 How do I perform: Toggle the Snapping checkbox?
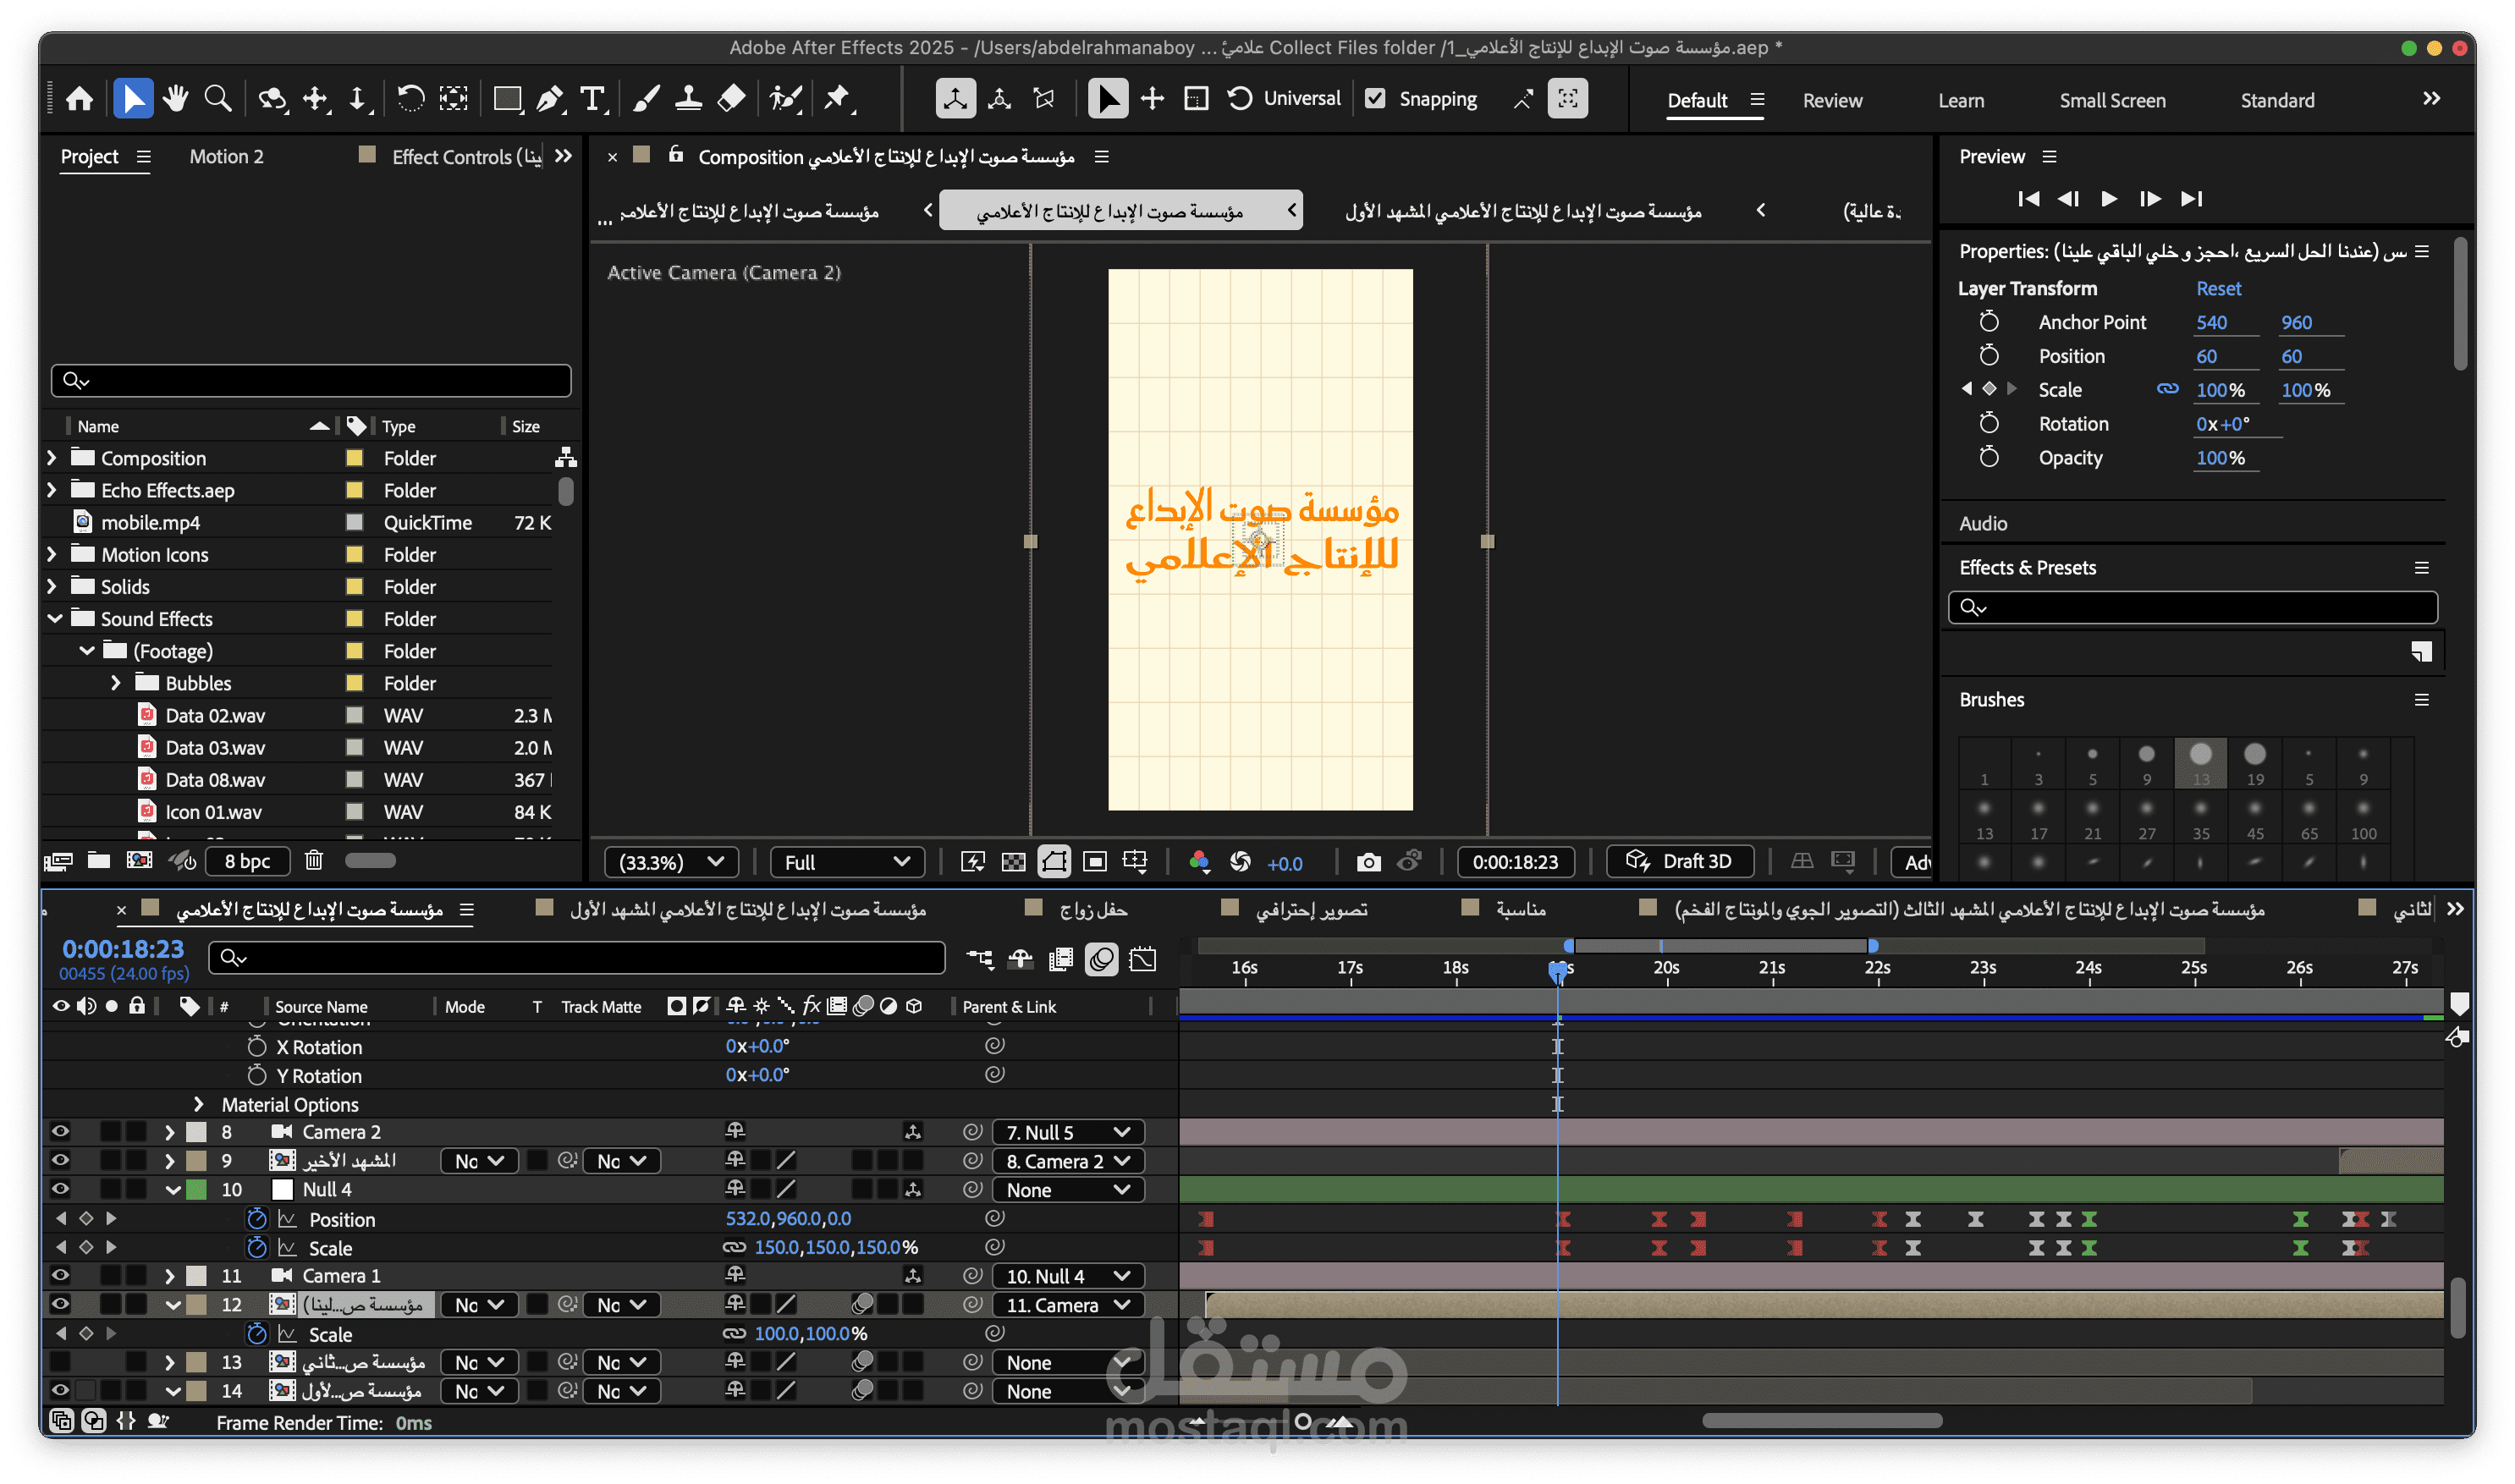1376,99
